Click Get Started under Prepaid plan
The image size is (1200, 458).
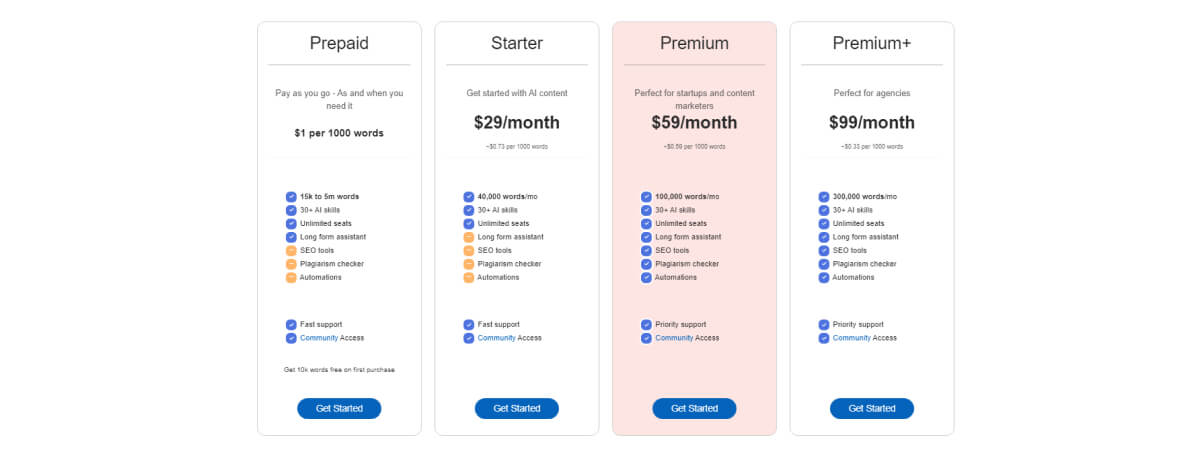(339, 408)
